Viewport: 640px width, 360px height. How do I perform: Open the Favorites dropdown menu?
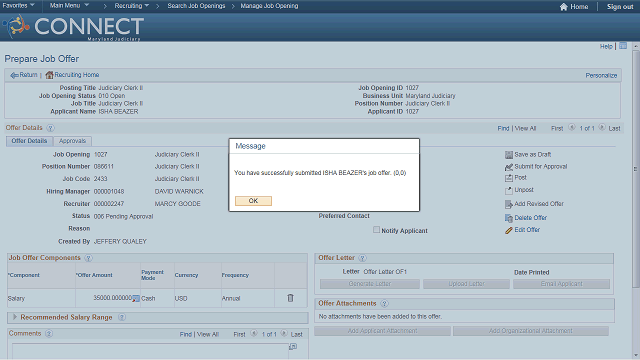tap(18, 5)
